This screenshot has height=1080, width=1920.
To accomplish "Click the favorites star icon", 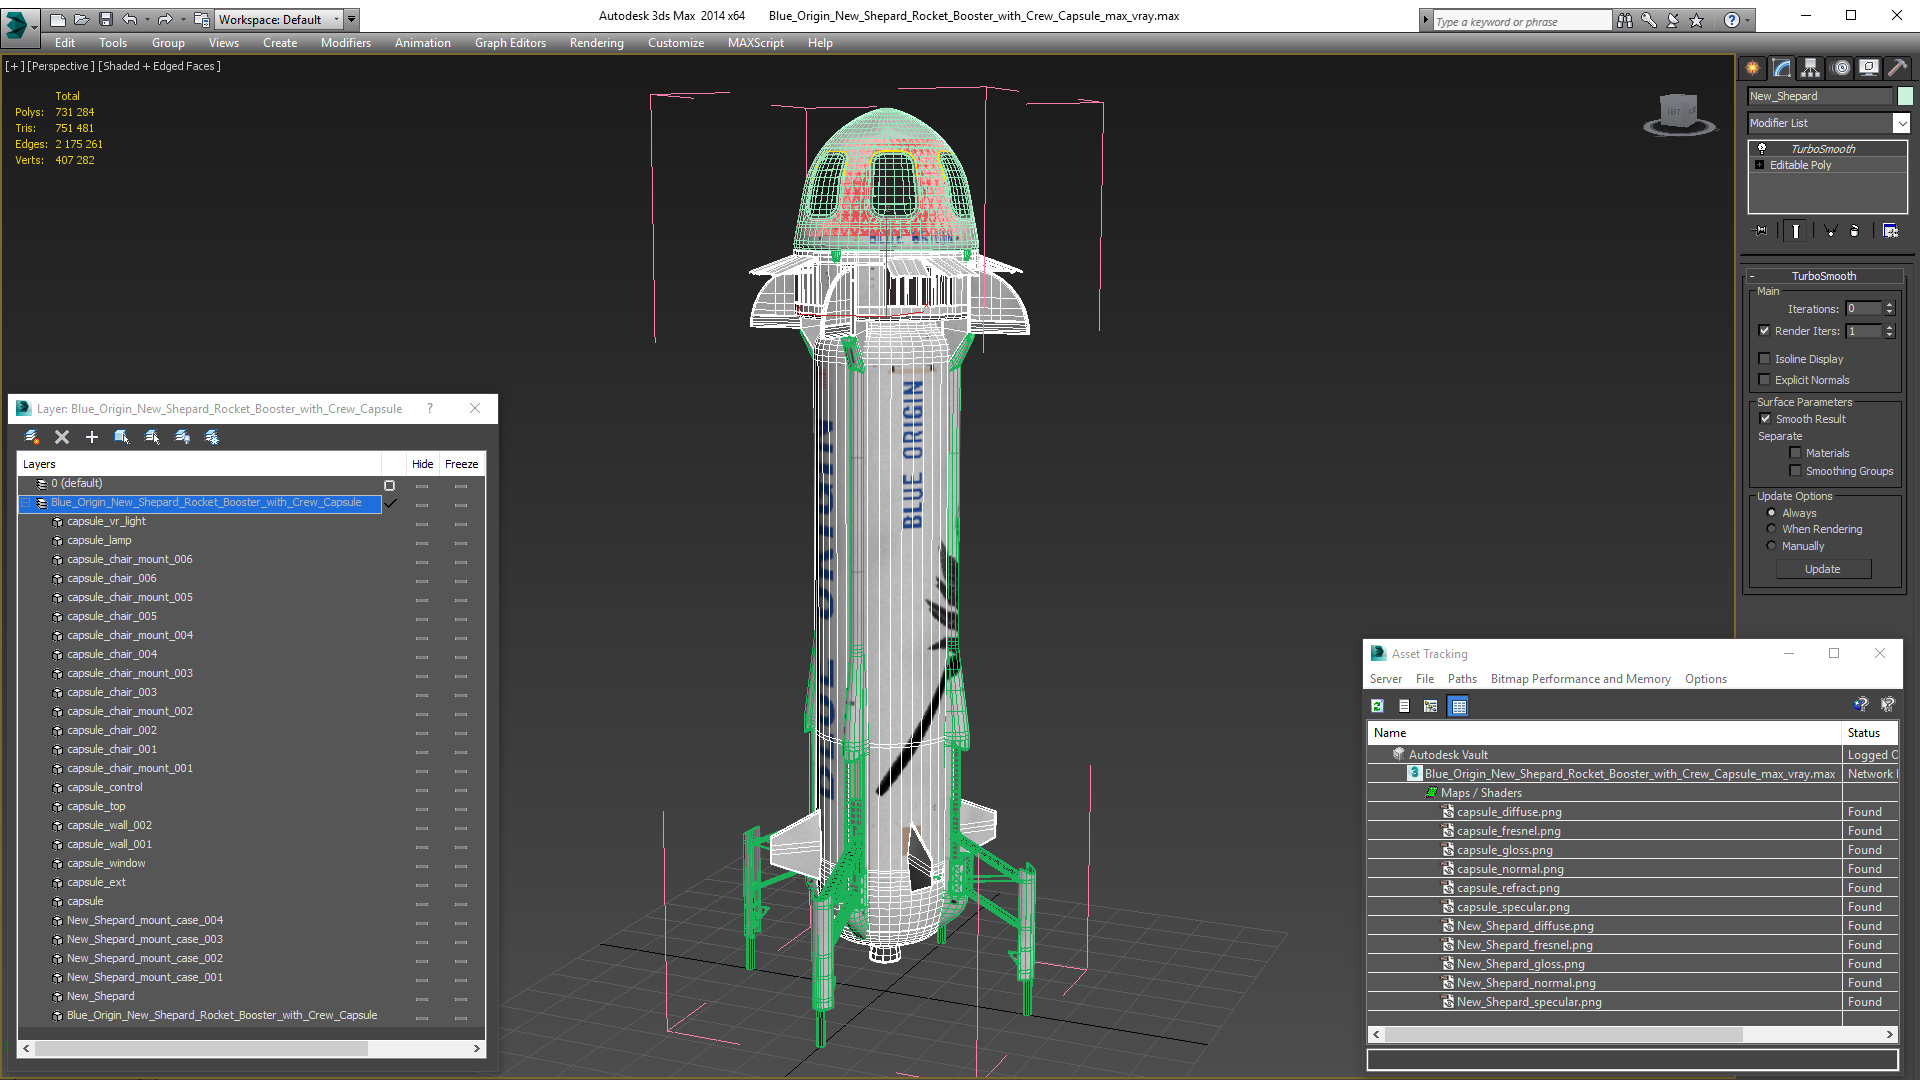I will pos(1697,20).
